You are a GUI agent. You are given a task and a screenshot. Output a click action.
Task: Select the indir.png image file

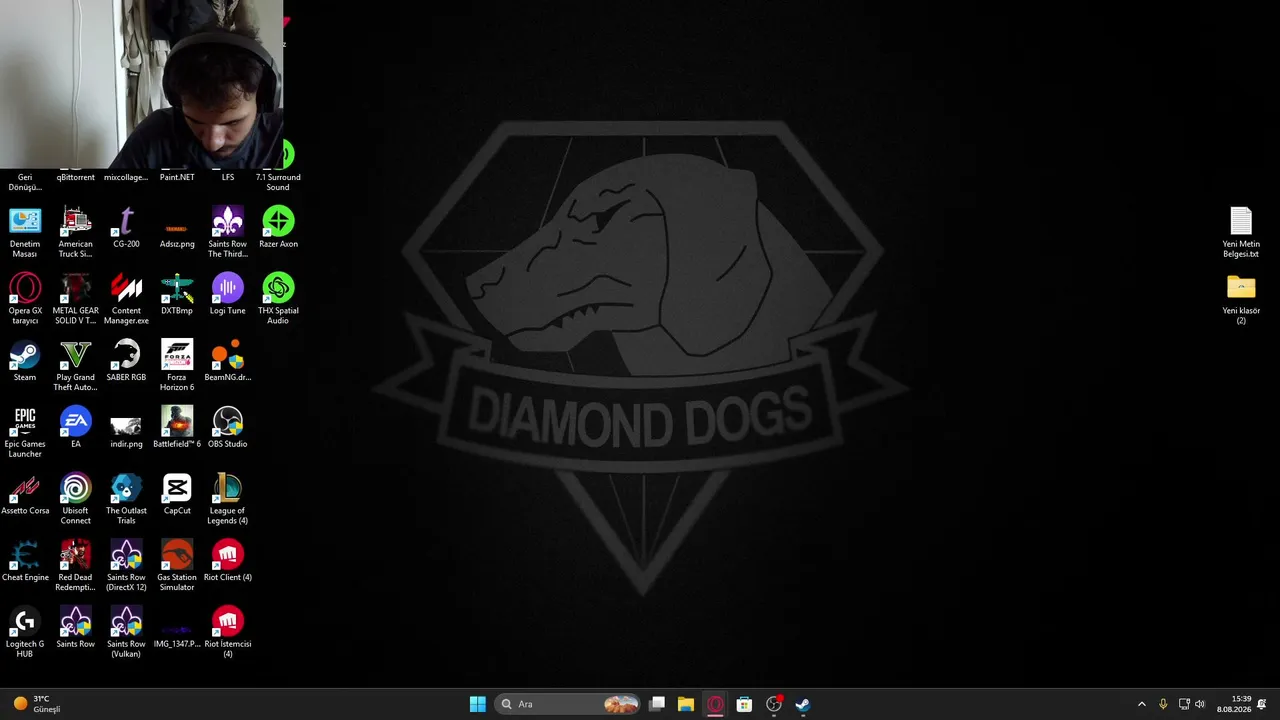126,428
